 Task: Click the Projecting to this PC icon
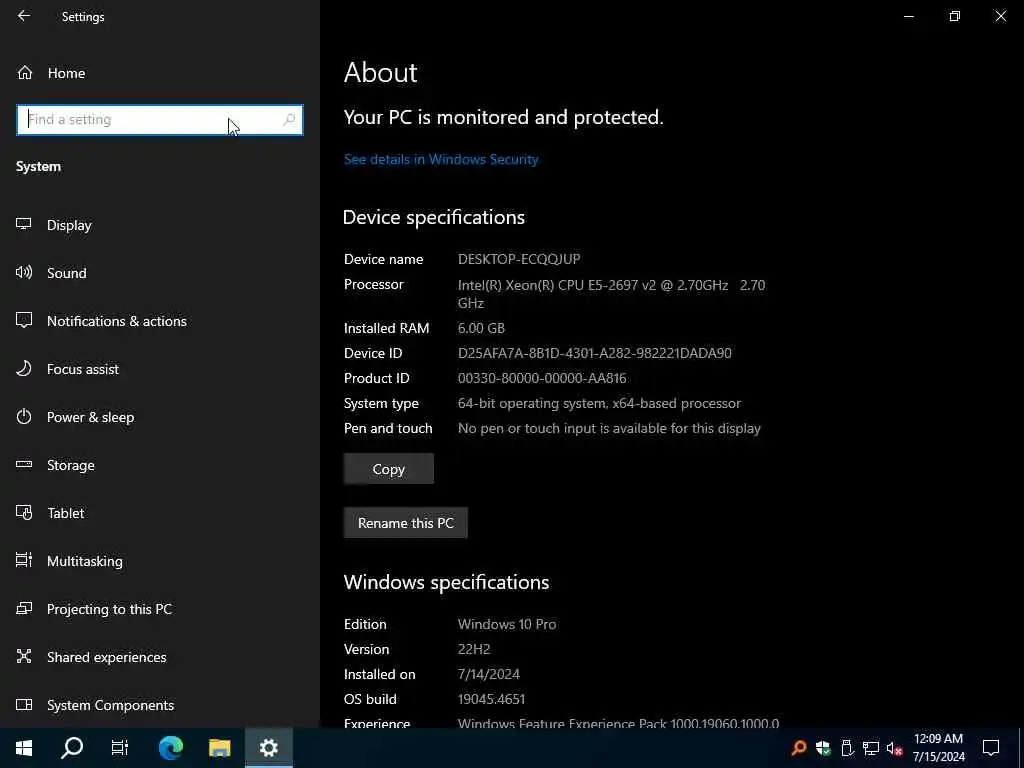pyautogui.click(x=24, y=609)
